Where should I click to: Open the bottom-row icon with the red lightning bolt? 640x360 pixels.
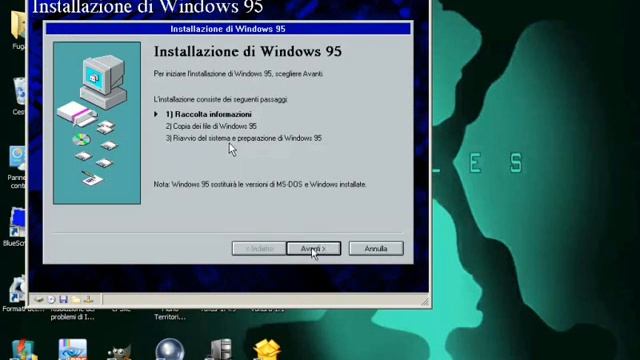[x=24, y=350]
